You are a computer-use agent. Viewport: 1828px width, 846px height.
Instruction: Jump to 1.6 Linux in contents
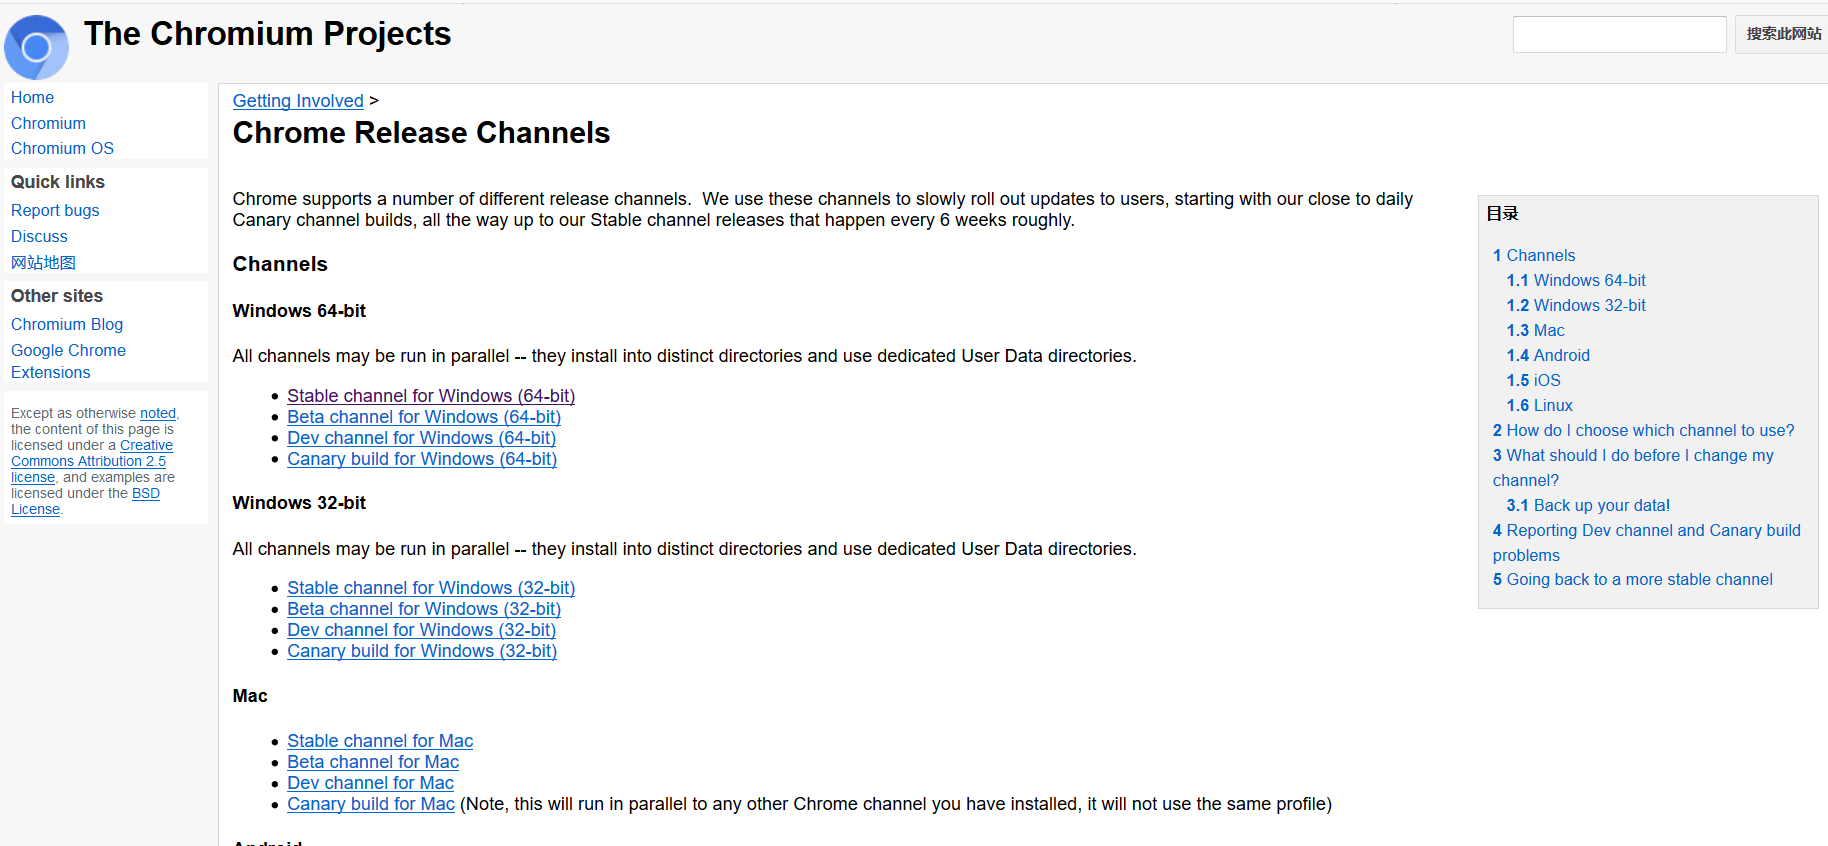1540,405
